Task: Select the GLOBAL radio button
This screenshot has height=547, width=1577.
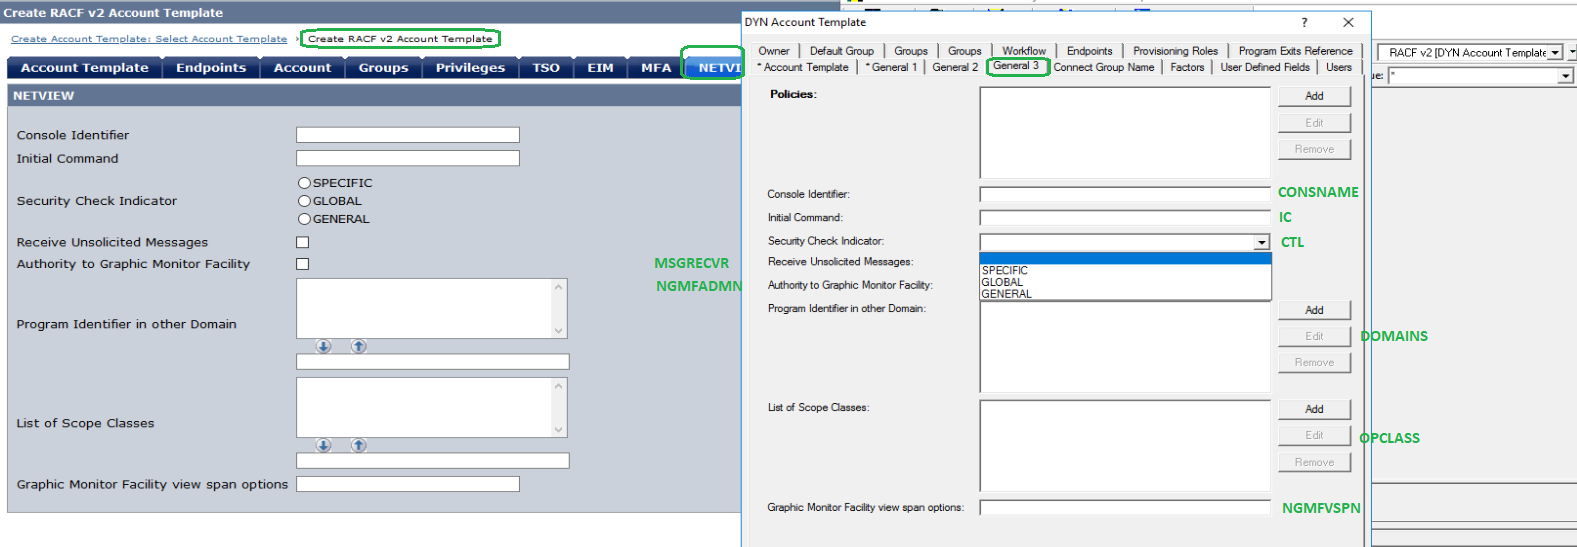Action: click(x=304, y=201)
